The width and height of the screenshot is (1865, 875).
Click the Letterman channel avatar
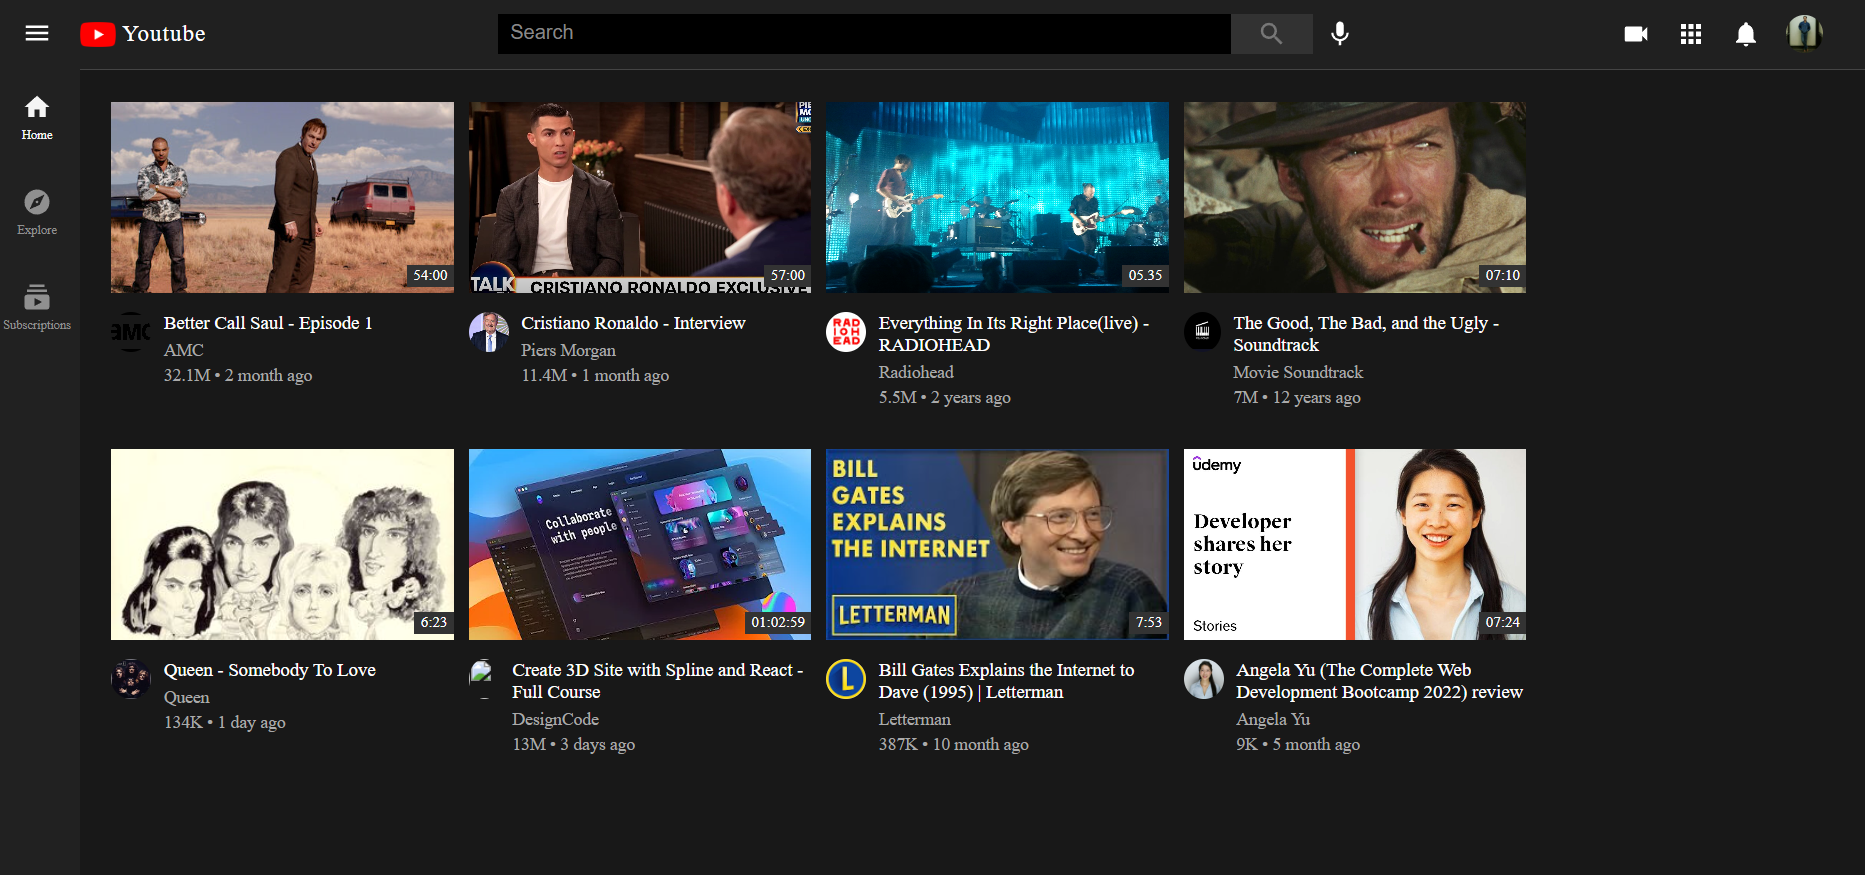pos(846,679)
